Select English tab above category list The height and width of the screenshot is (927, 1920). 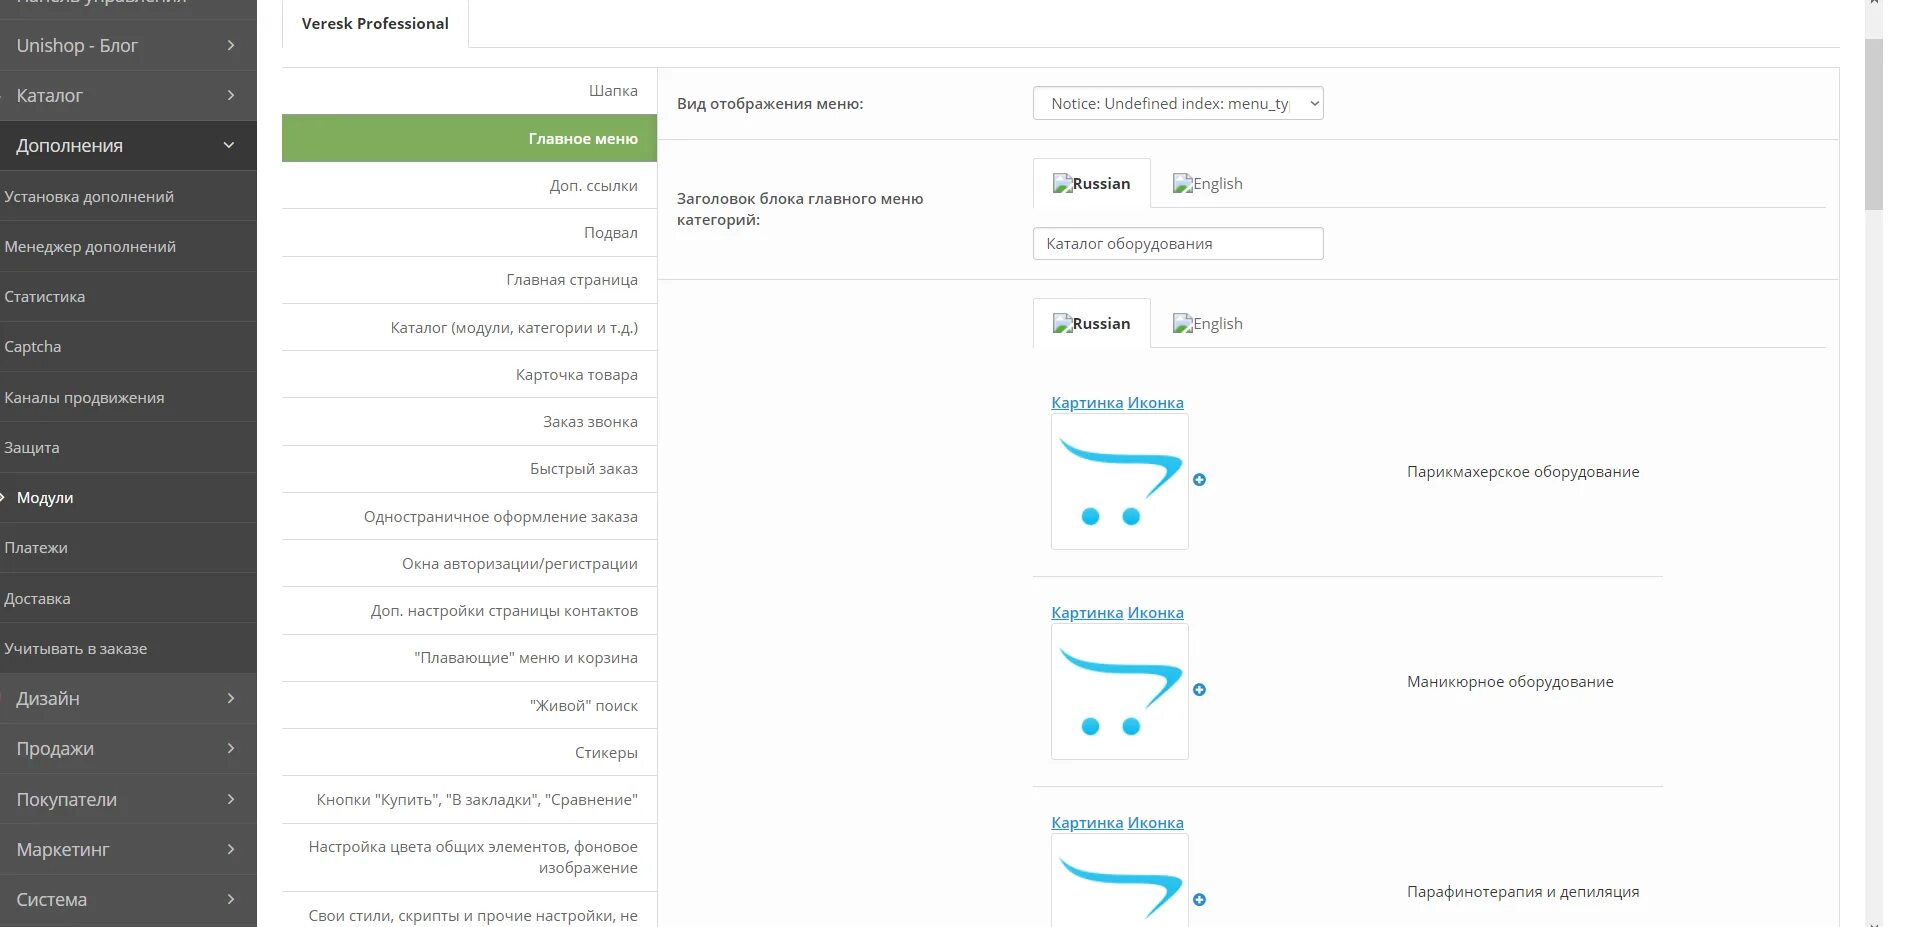tap(1207, 323)
